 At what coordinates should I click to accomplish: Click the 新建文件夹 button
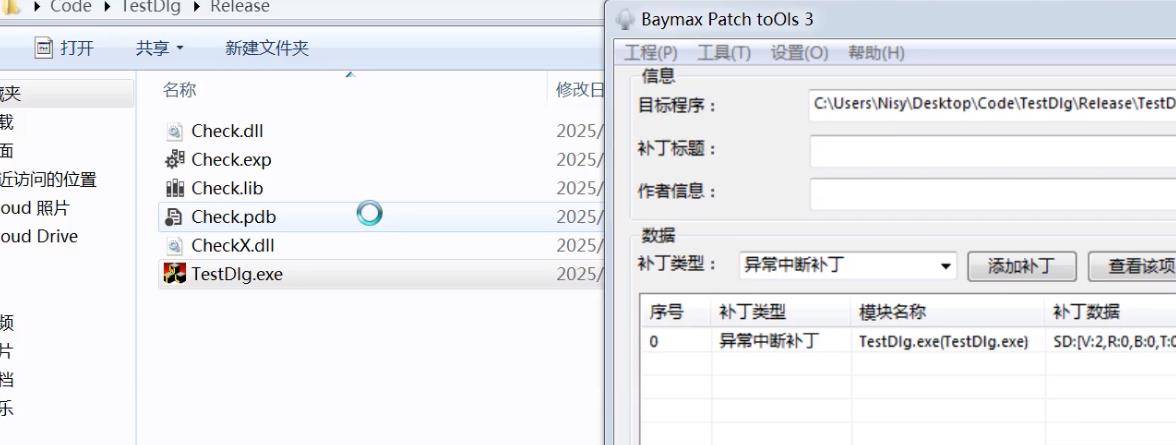point(267,49)
